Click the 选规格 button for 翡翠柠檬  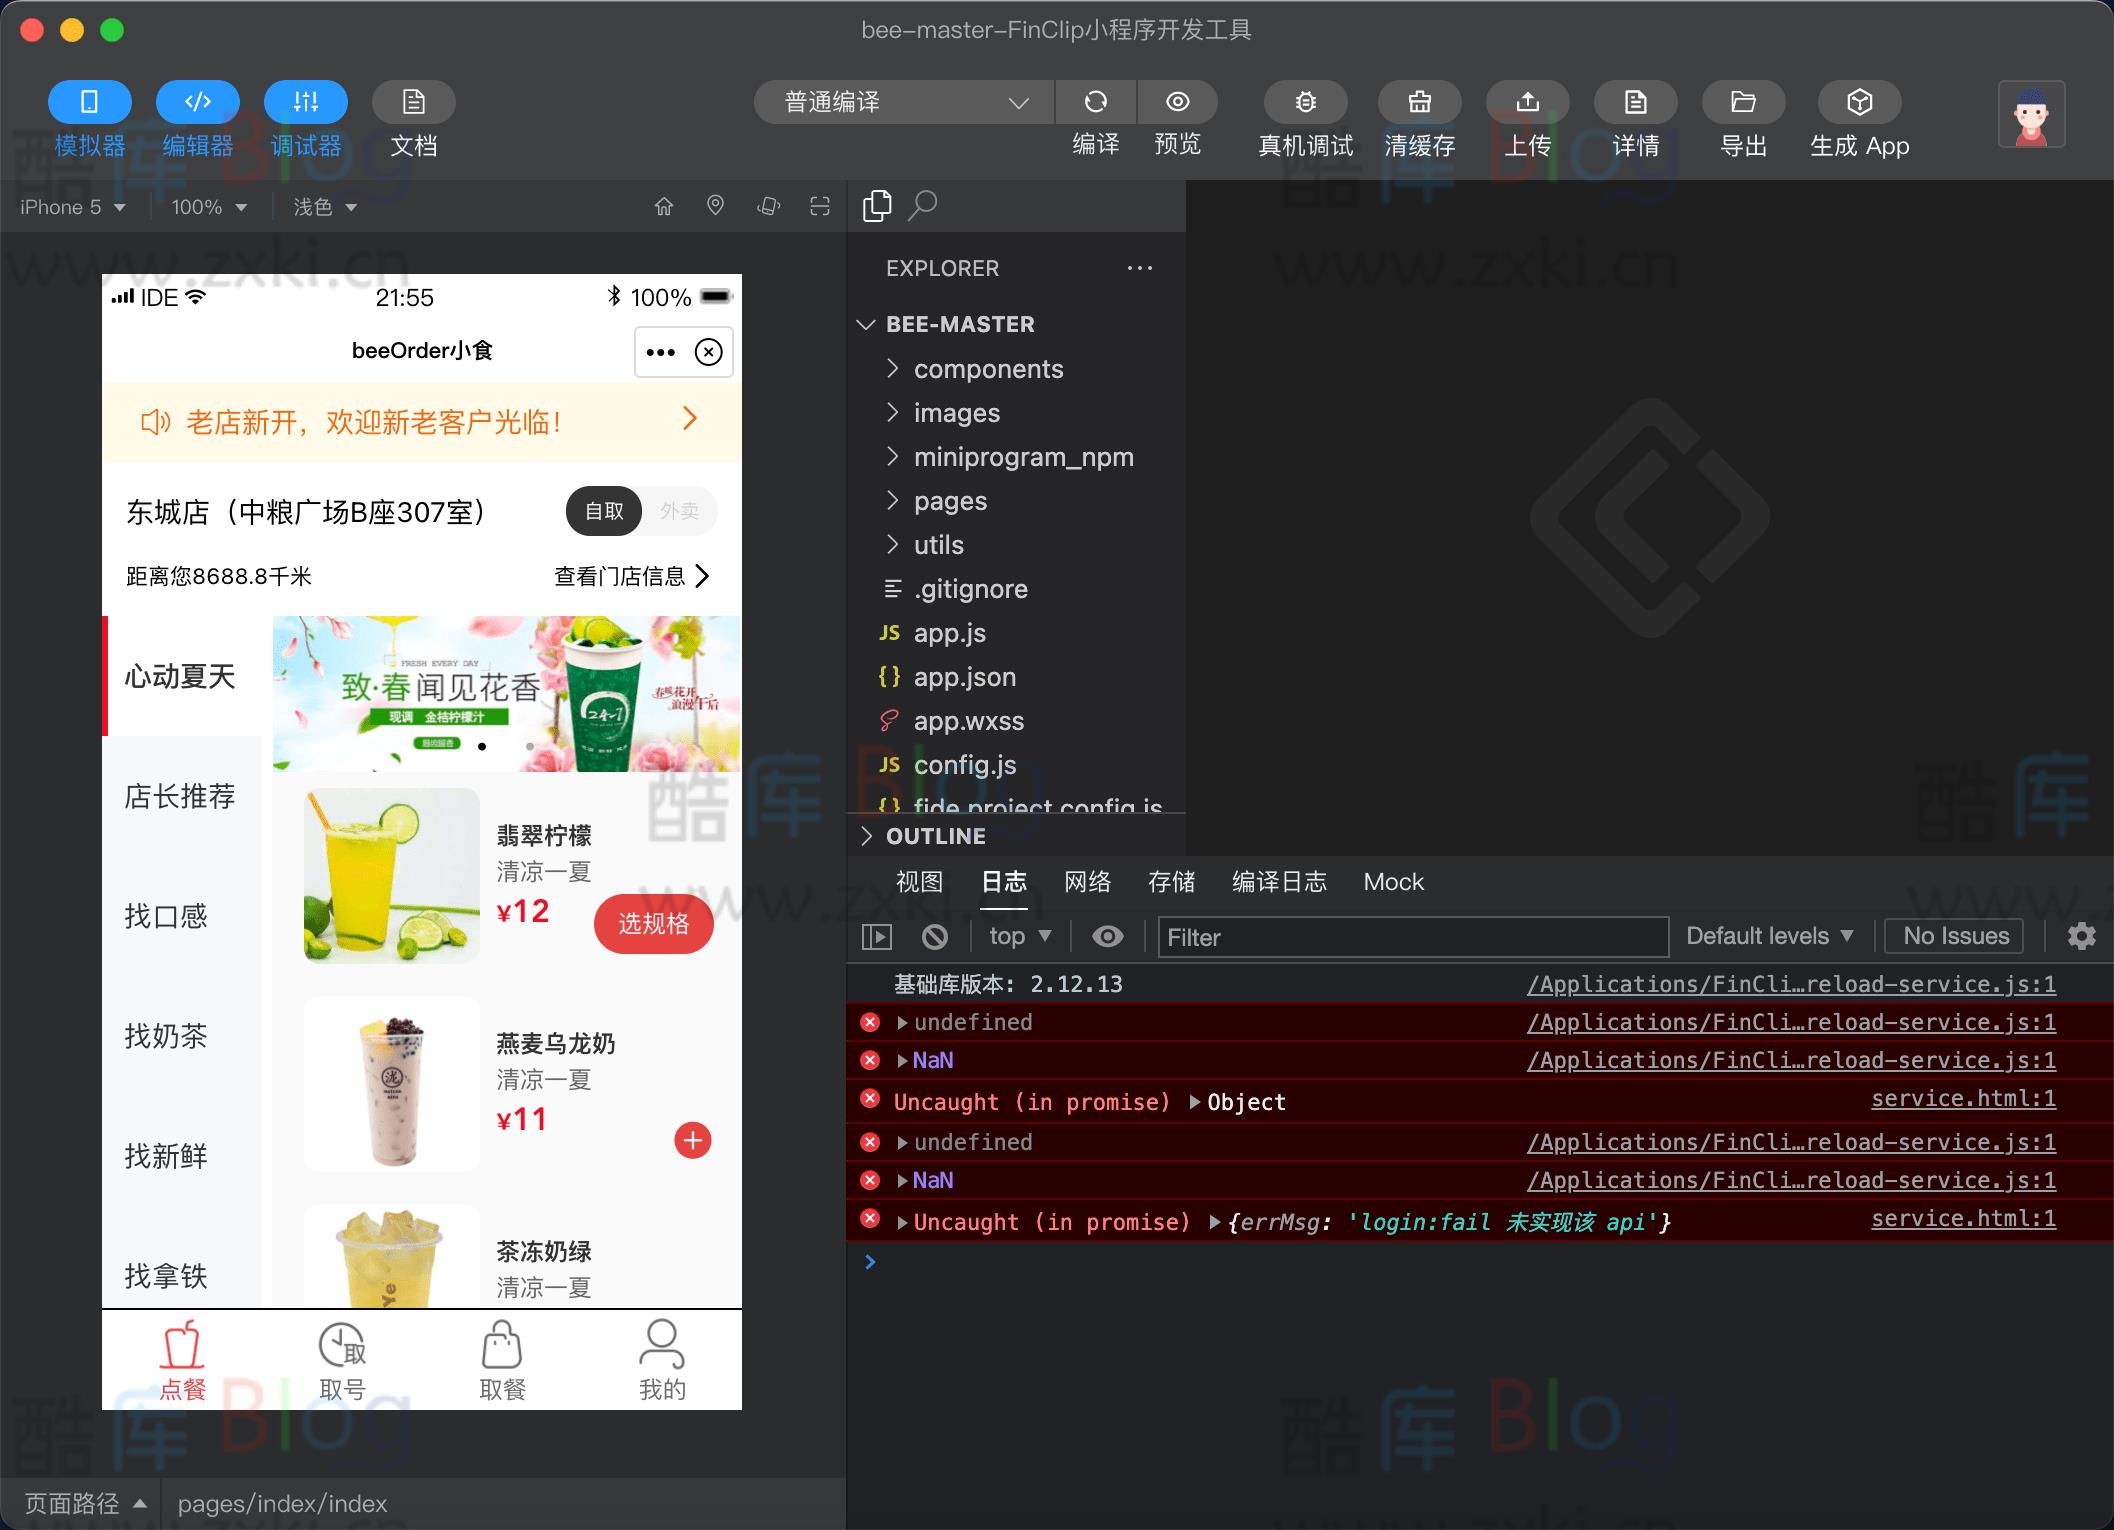(x=653, y=924)
